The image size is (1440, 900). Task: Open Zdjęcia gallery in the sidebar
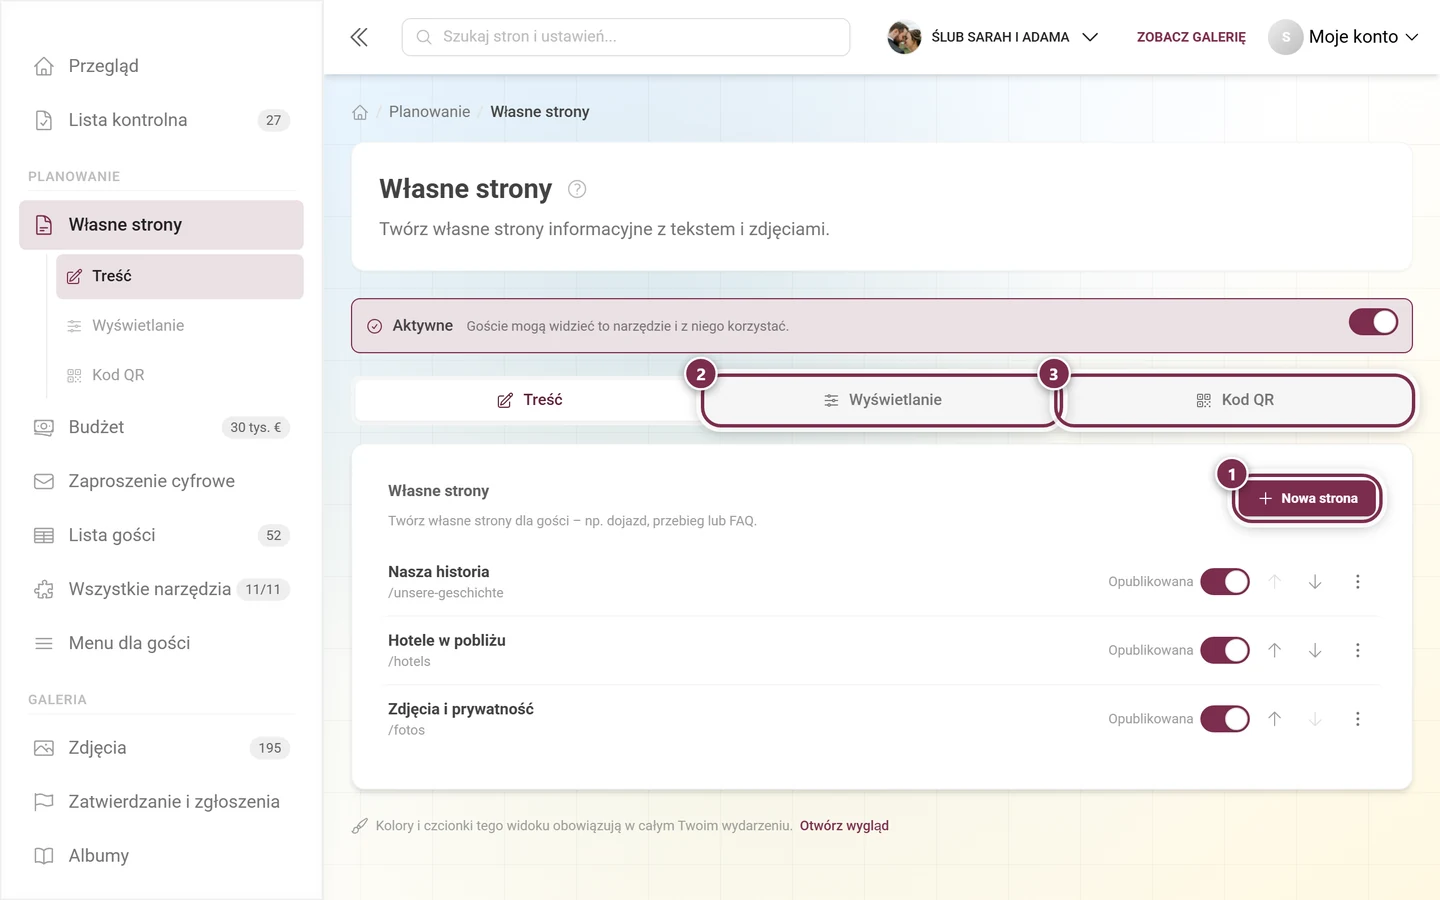coord(161,748)
